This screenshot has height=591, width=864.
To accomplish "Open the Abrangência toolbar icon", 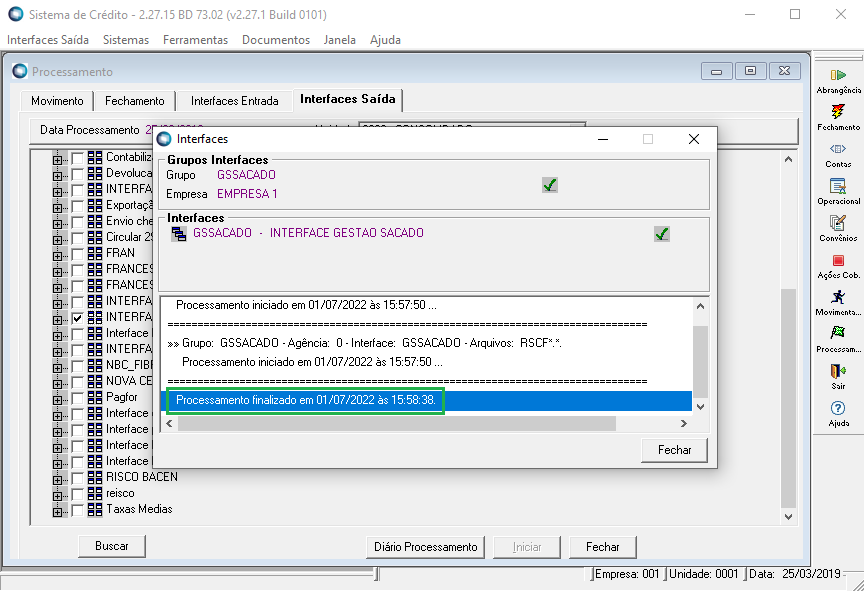I will pyautogui.click(x=838, y=75).
